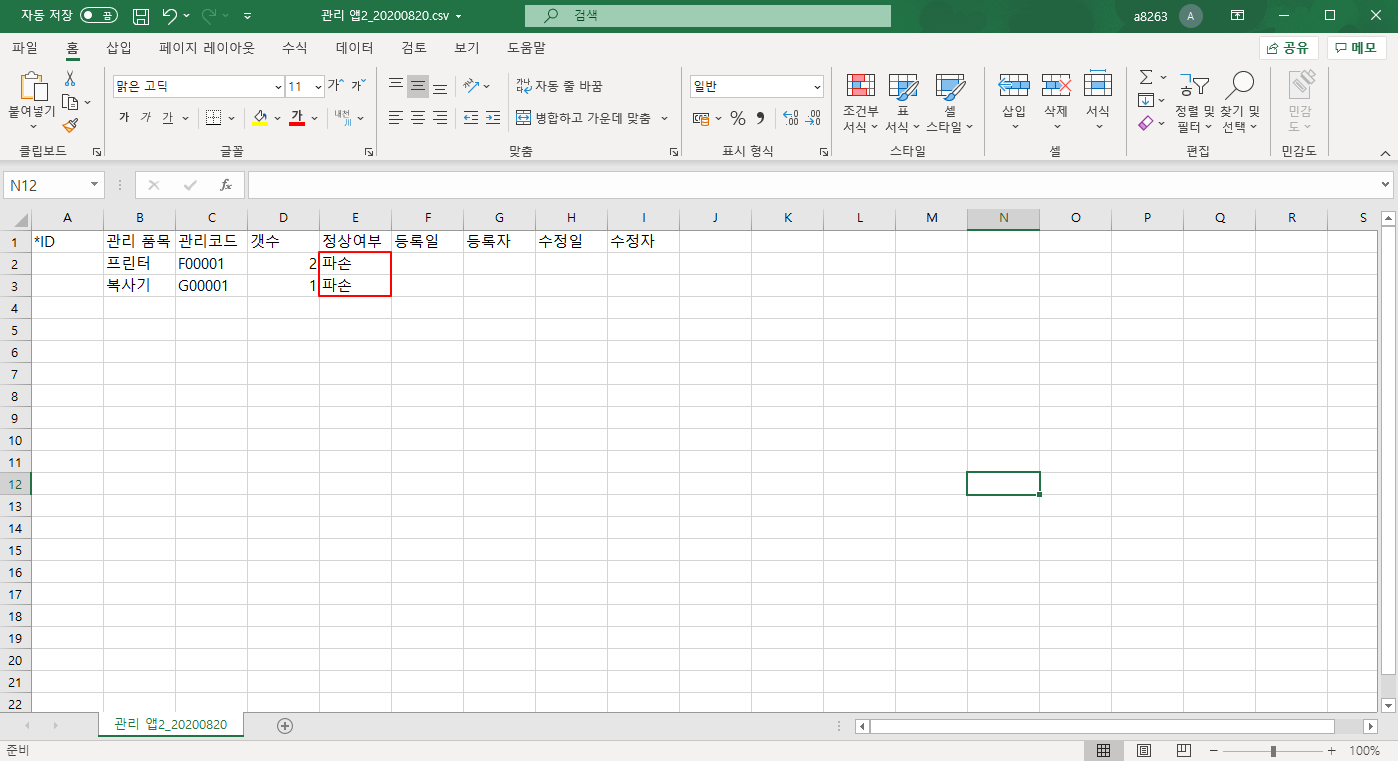Click Merge and Center (병합하고 가운데 맞춤)
Screen dimensions: 1398x761
pyautogui.click(x=591, y=118)
